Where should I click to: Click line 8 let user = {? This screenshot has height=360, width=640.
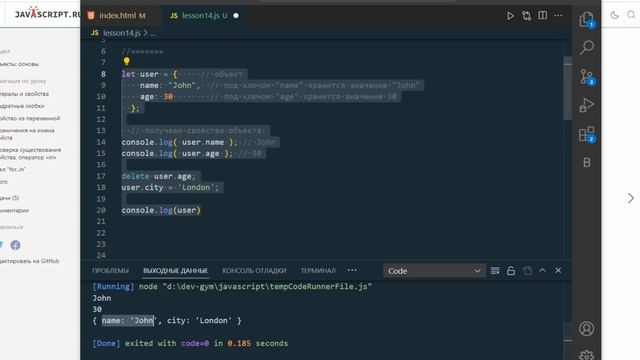[x=149, y=74]
